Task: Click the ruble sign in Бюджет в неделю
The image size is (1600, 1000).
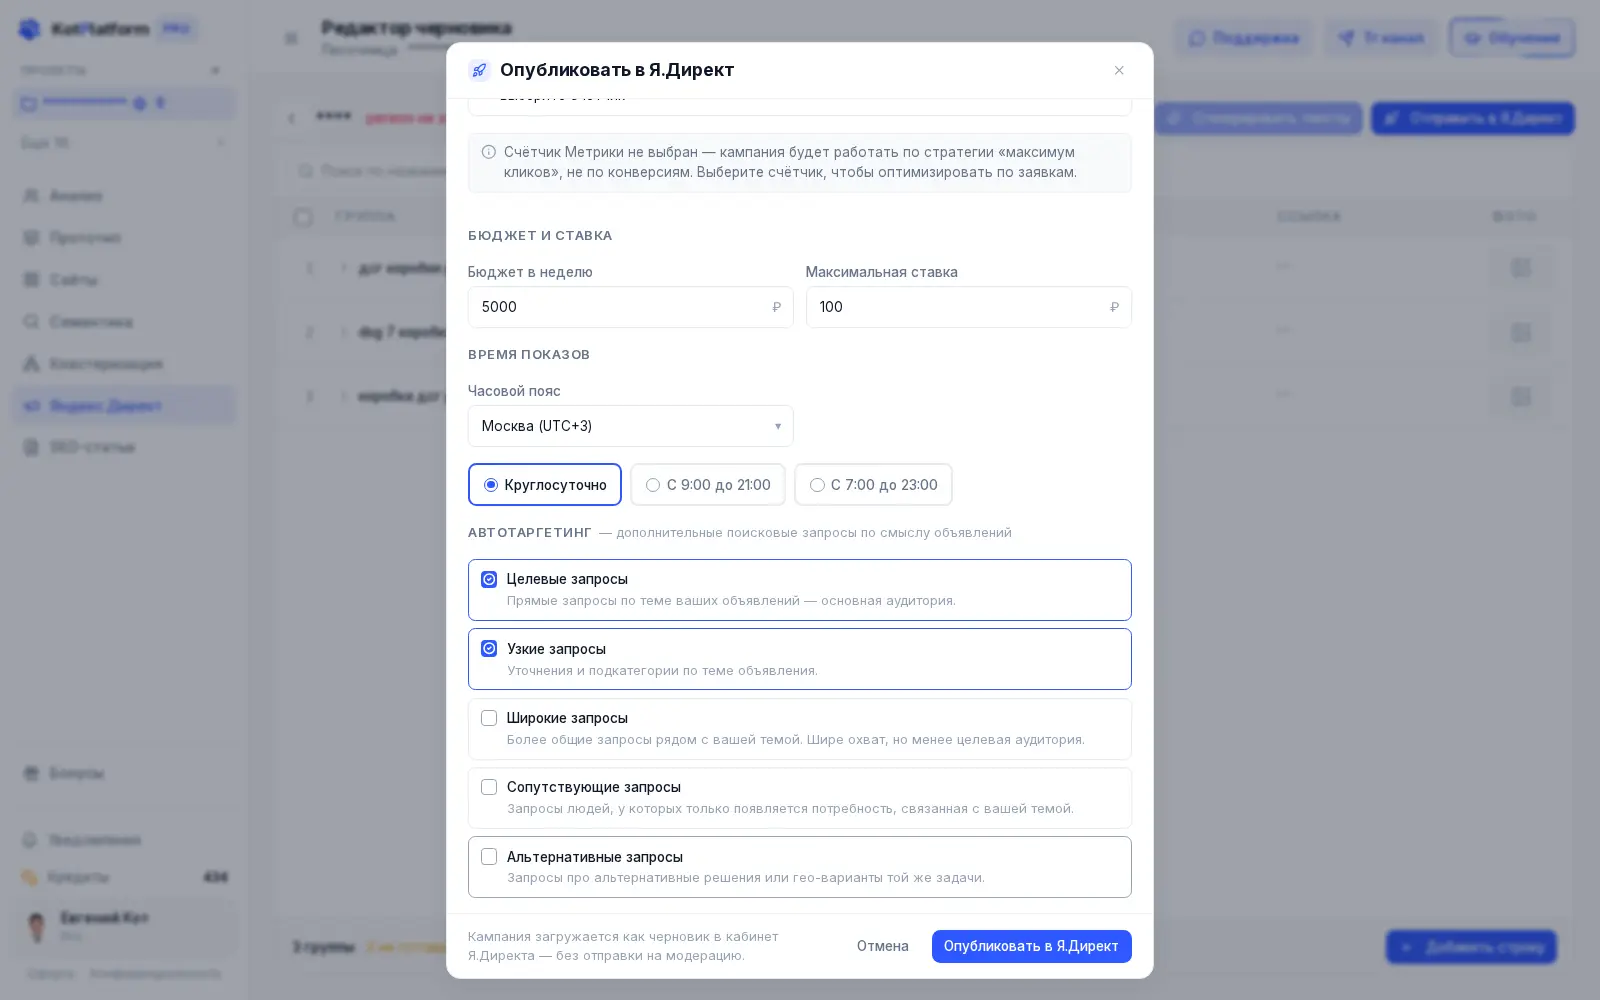Action: (x=776, y=307)
